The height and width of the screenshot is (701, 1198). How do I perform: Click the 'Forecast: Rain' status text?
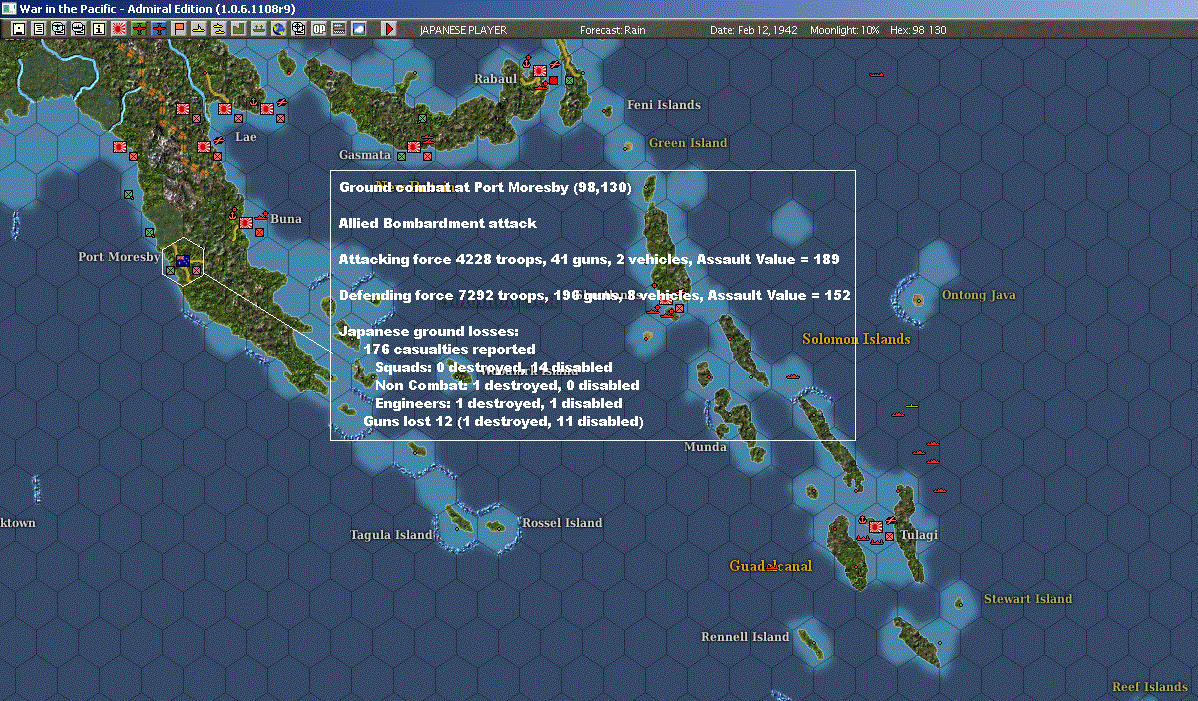tap(612, 30)
